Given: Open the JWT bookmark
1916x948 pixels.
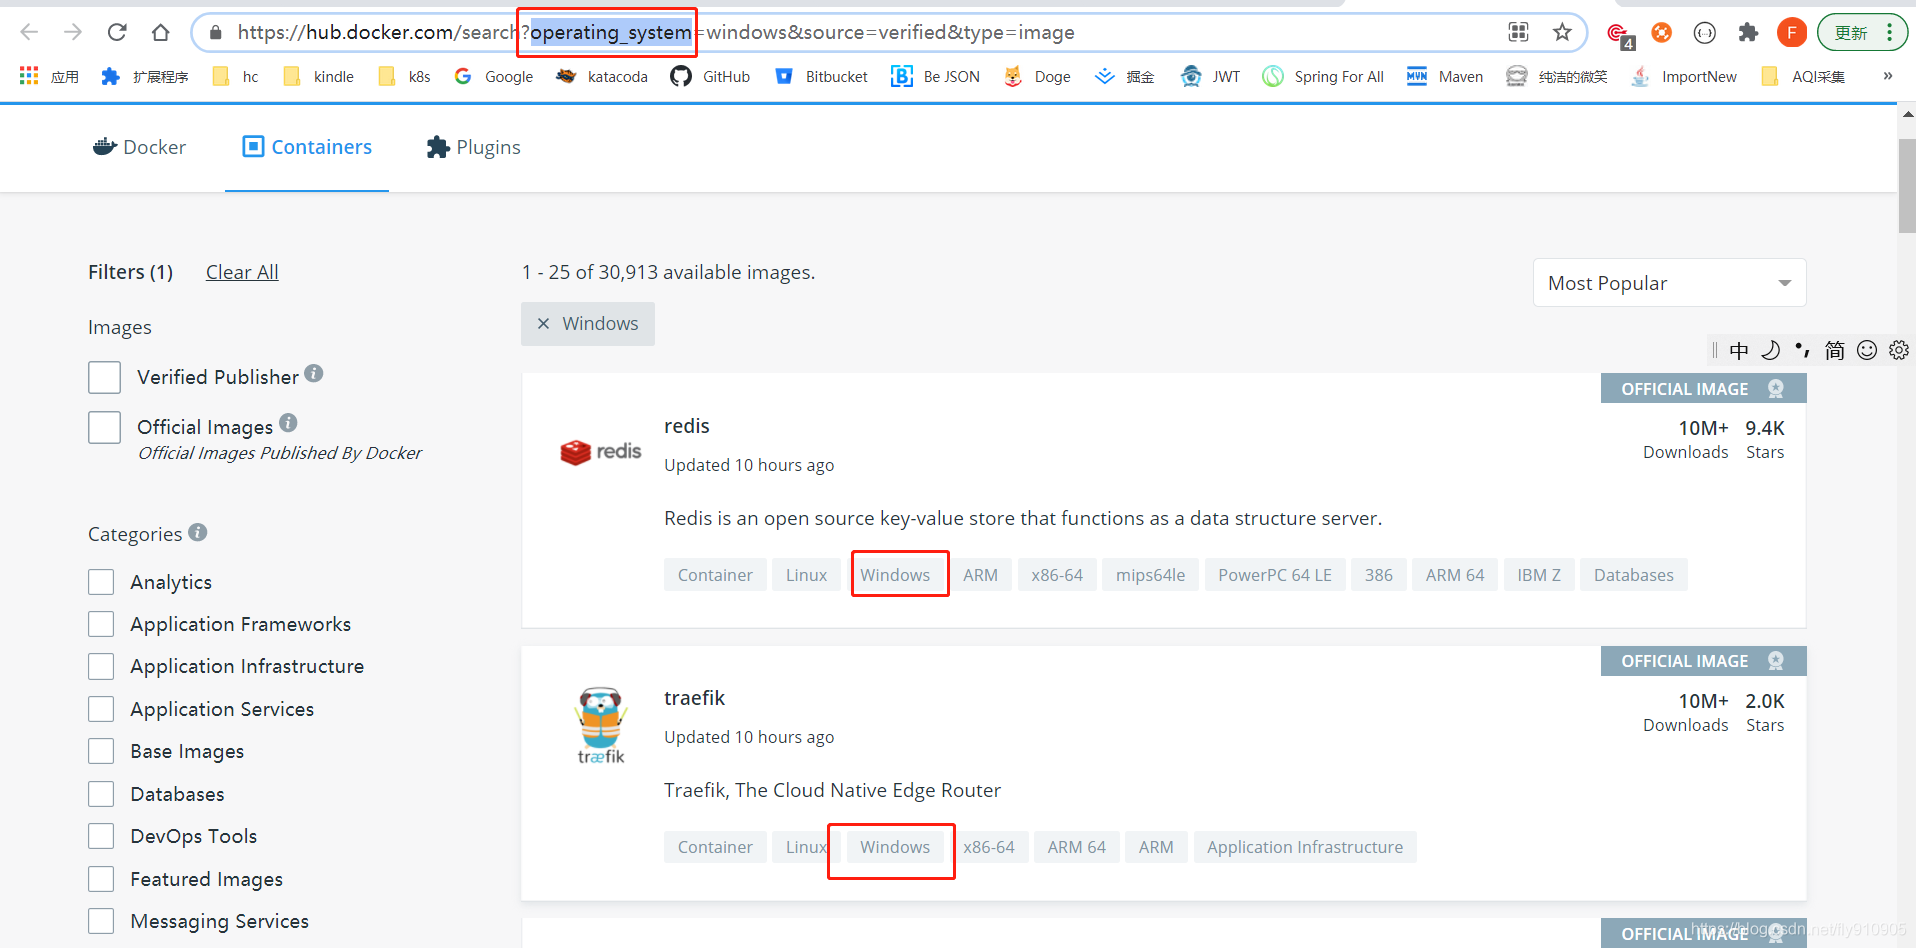Looking at the screenshot, I should point(1210,76).
